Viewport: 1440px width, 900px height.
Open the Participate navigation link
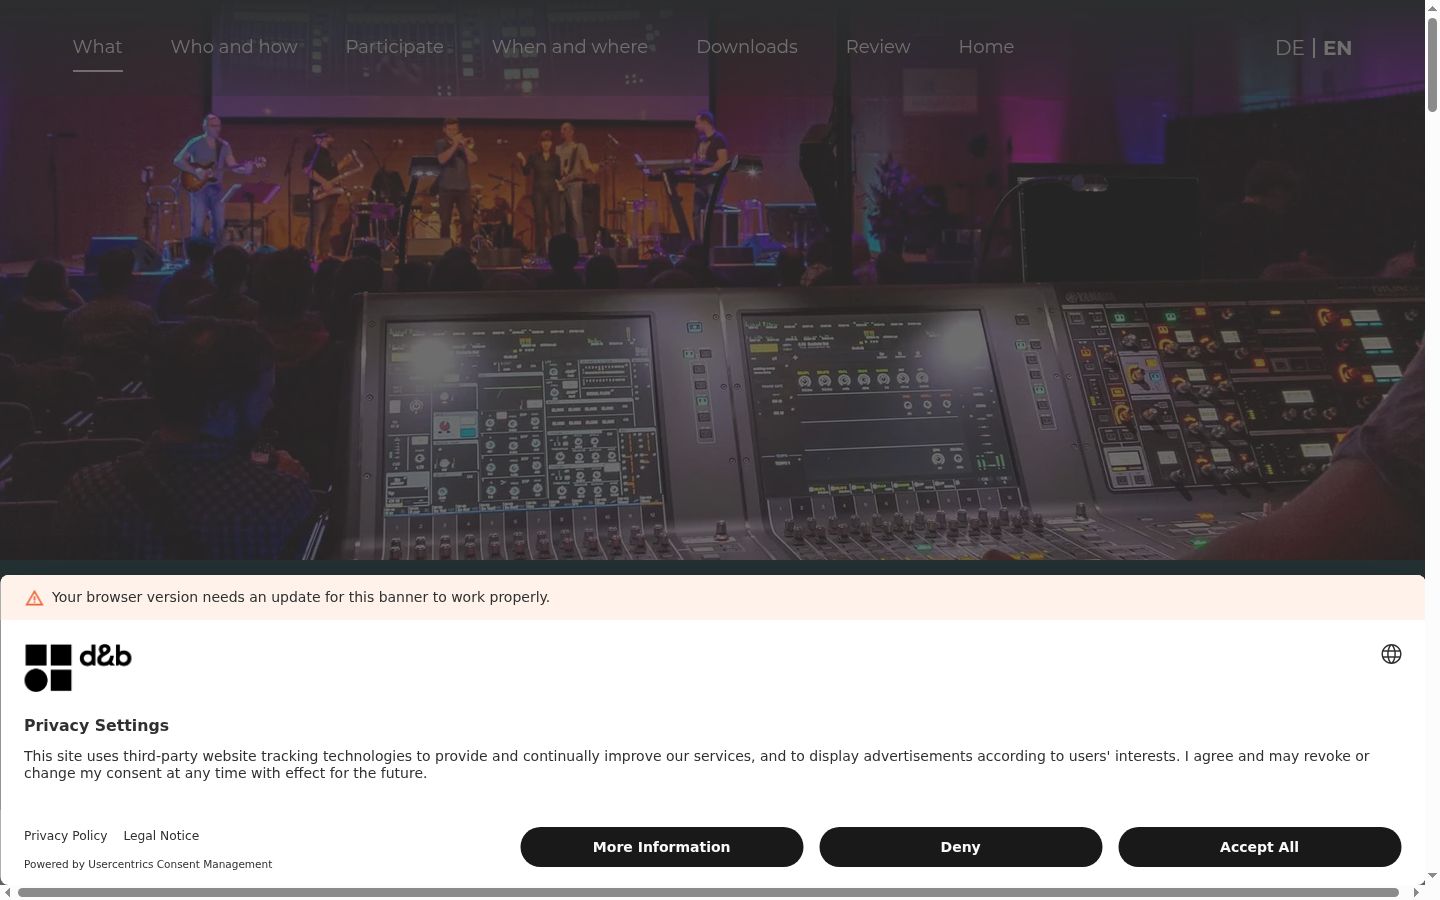click(394, 47)
